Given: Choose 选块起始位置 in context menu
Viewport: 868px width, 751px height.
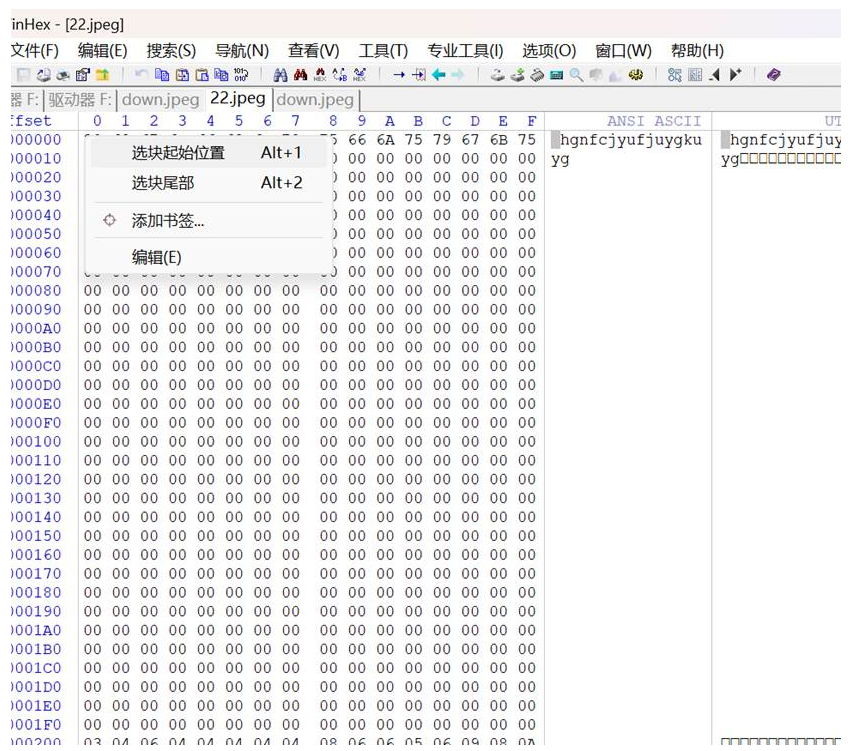Looking at the screenshot, I should [208, 153].
